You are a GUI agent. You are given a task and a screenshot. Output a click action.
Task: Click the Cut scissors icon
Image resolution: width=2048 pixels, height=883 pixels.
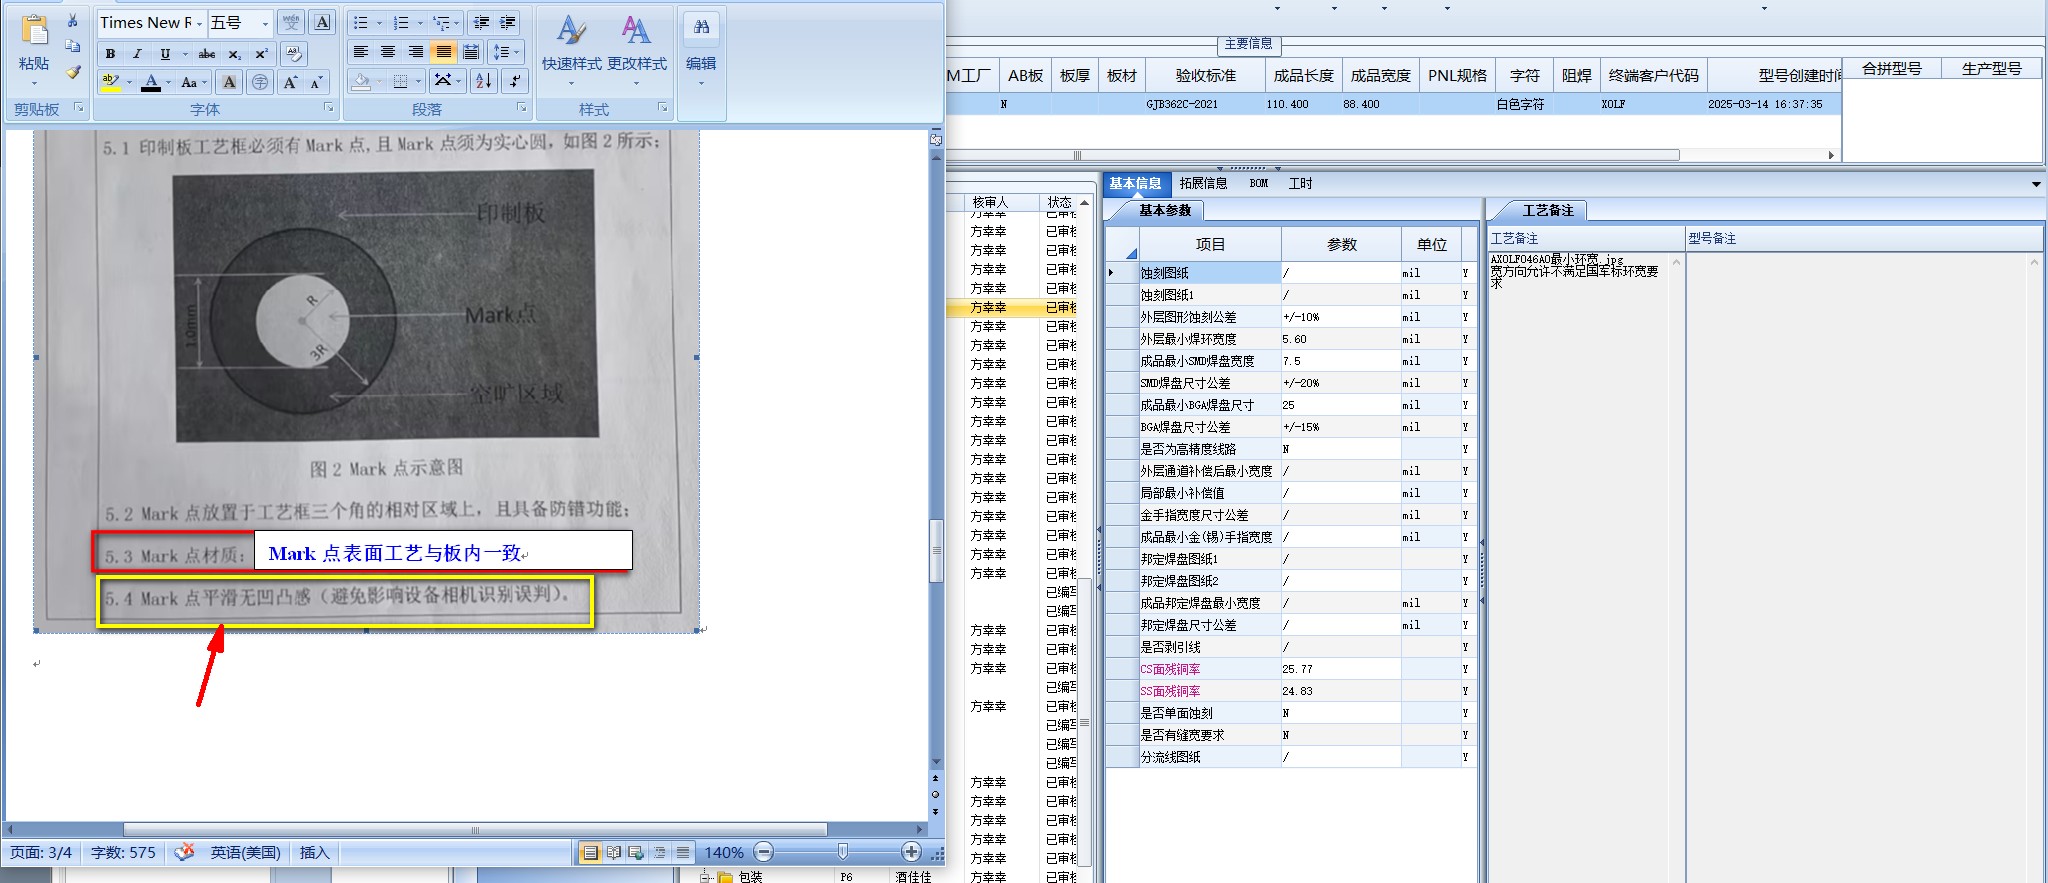pos(72,20)
